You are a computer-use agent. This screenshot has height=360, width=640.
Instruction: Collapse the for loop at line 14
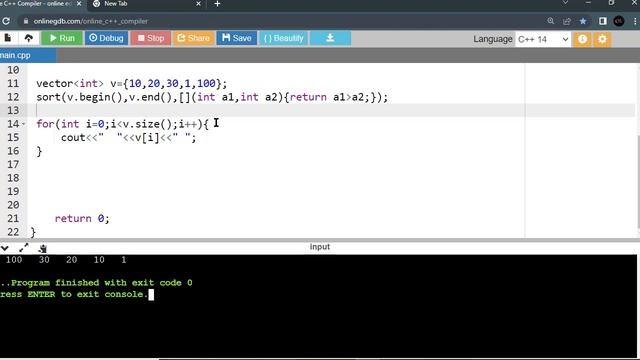(24, 124)
